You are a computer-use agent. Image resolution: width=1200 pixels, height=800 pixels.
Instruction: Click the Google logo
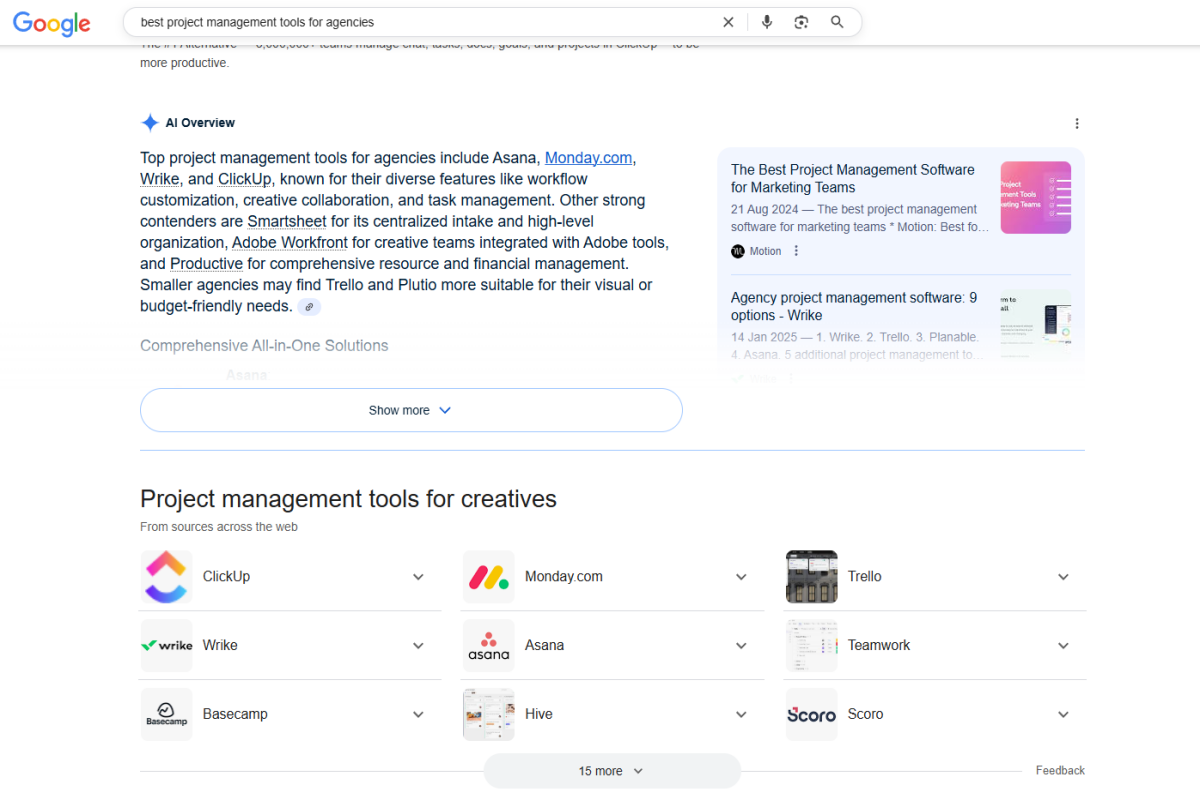click(51, 23)
